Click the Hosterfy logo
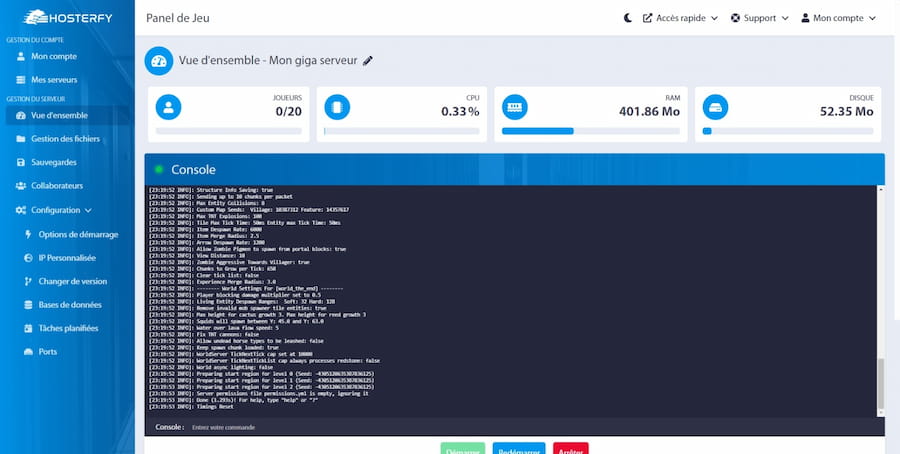The height and width of the screenshot is (454, 900). click(65, 17)
